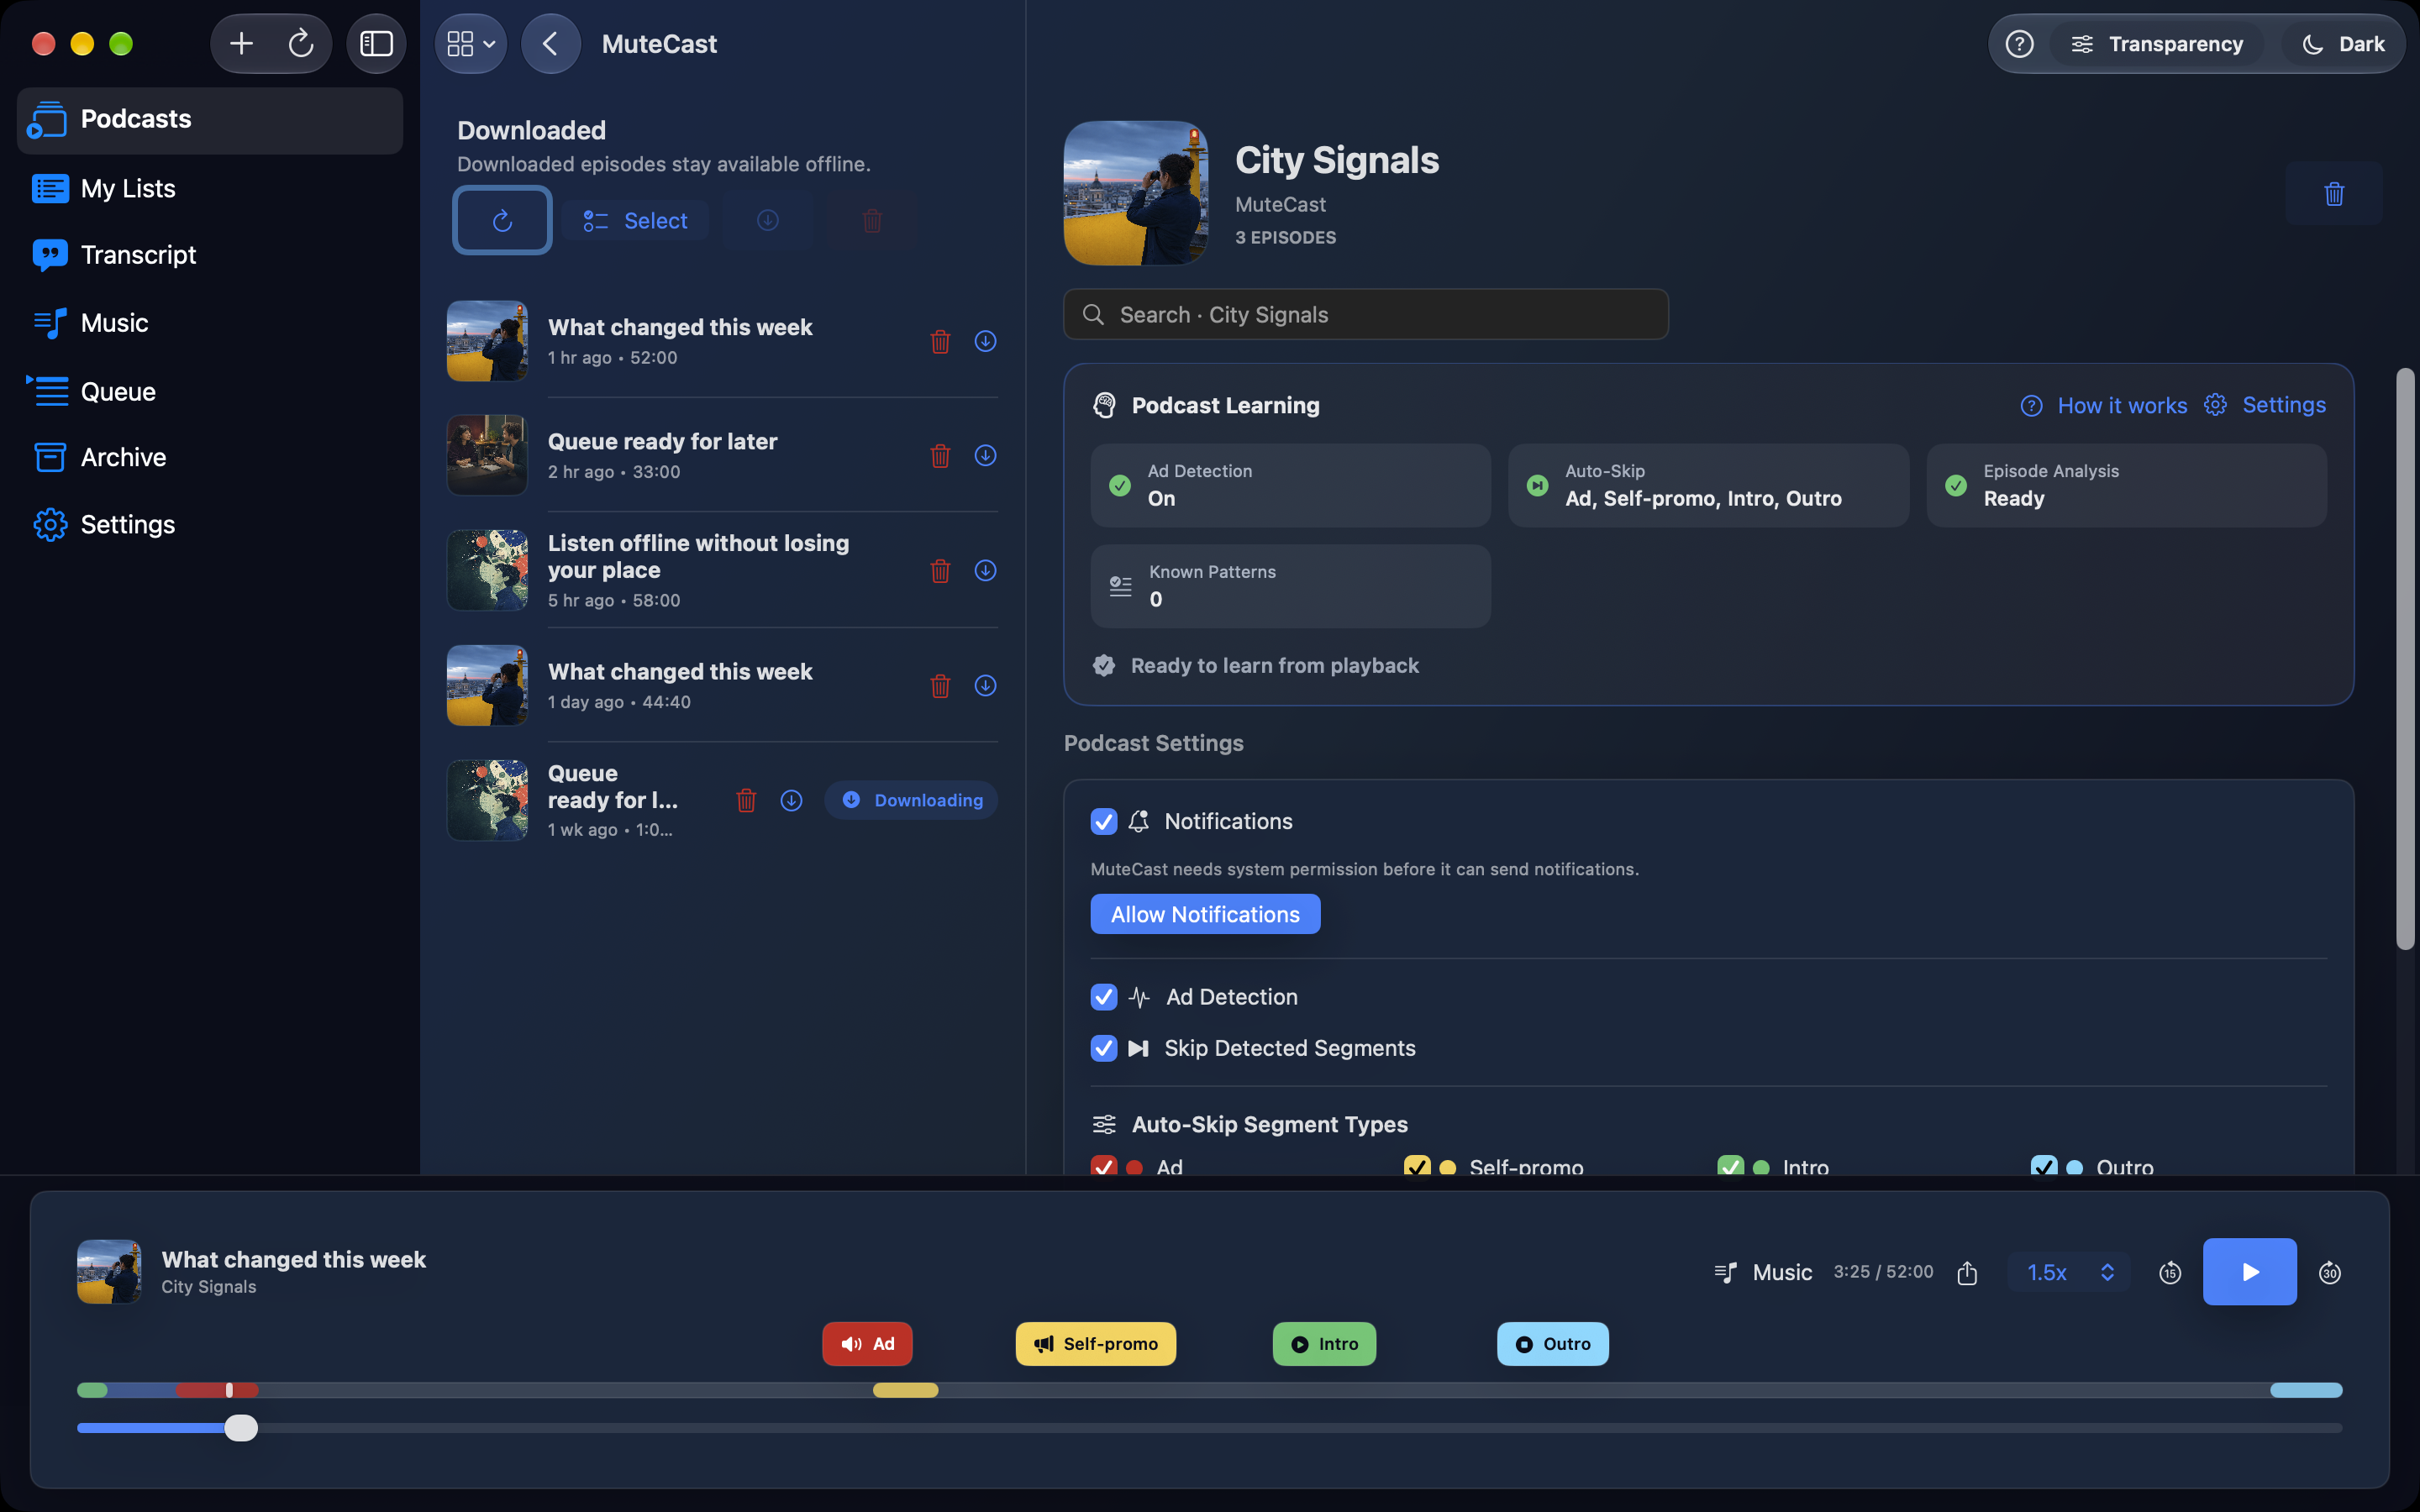Viewport: 2420px width, 1512px height.
Task: Skip forward 30 seconds
Action: (2329, 1272)
